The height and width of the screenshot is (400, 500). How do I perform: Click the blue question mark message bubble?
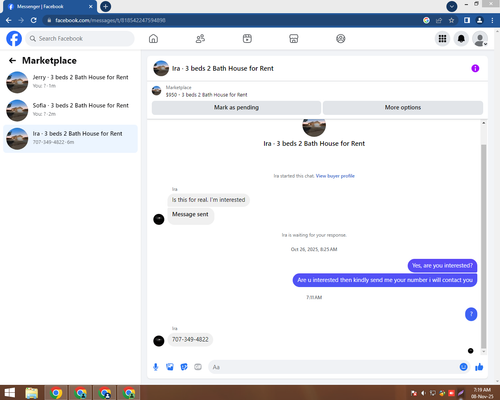(x=471, y=314)
